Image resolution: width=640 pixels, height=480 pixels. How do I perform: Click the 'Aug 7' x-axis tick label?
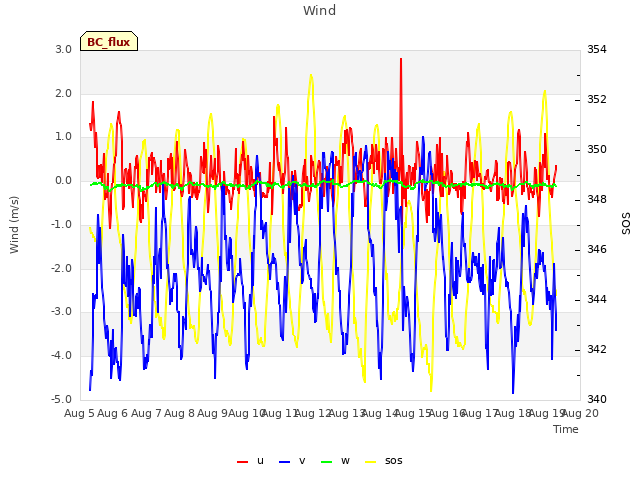(x=146, y=413)
